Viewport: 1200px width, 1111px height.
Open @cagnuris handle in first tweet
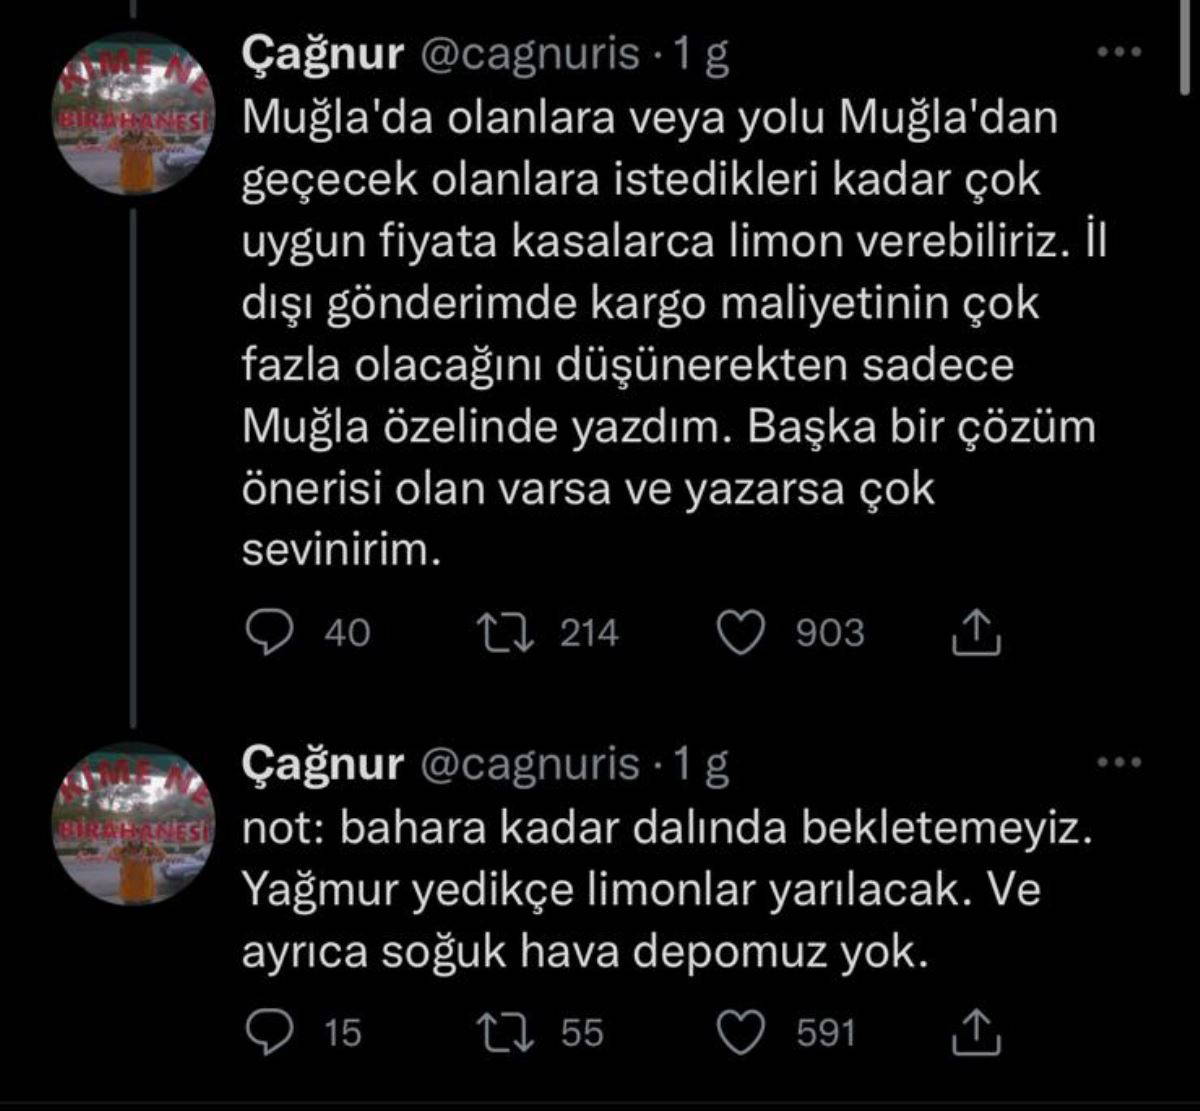pyautogui.click(x=526, y=56)
